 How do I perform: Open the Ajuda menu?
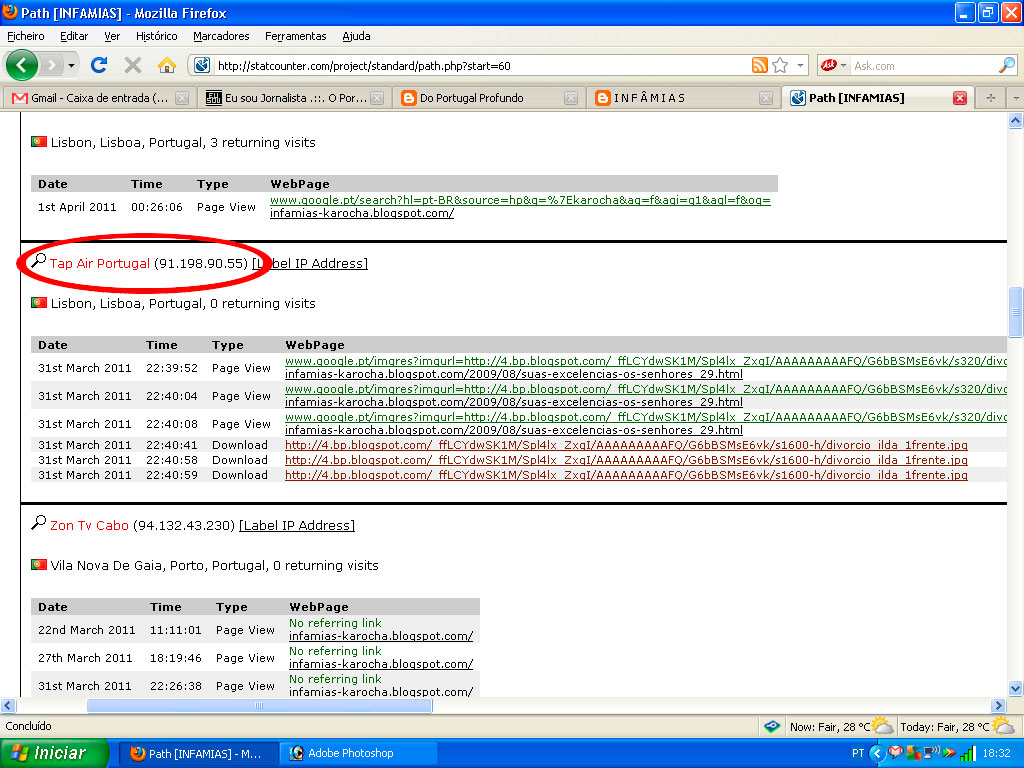[356, 36]
